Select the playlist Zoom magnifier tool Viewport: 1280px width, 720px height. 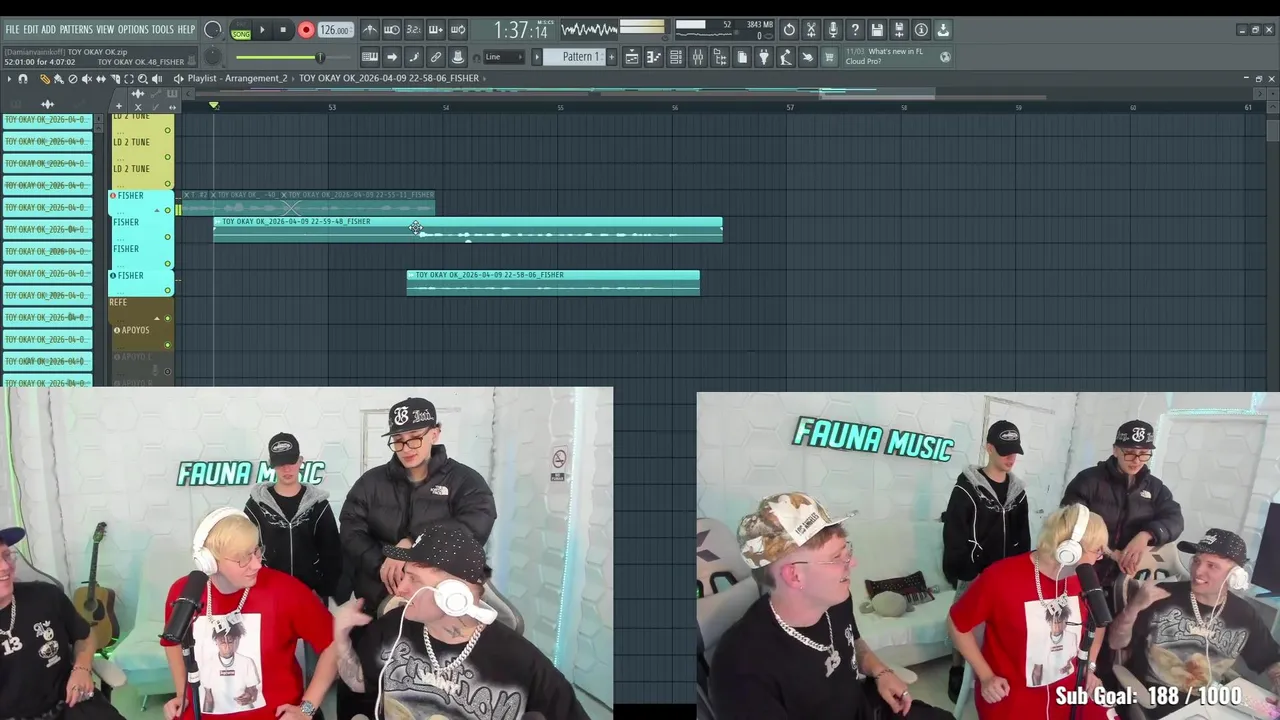[143, 78]
